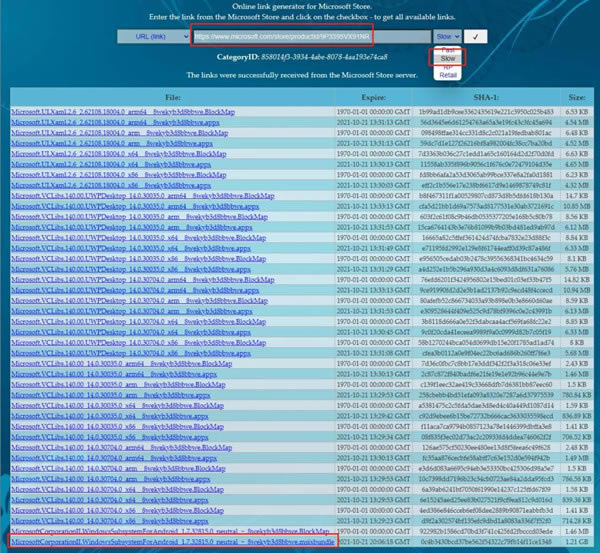
Task: Click the SHA-1 column header
Action: (x=486, y=98)
